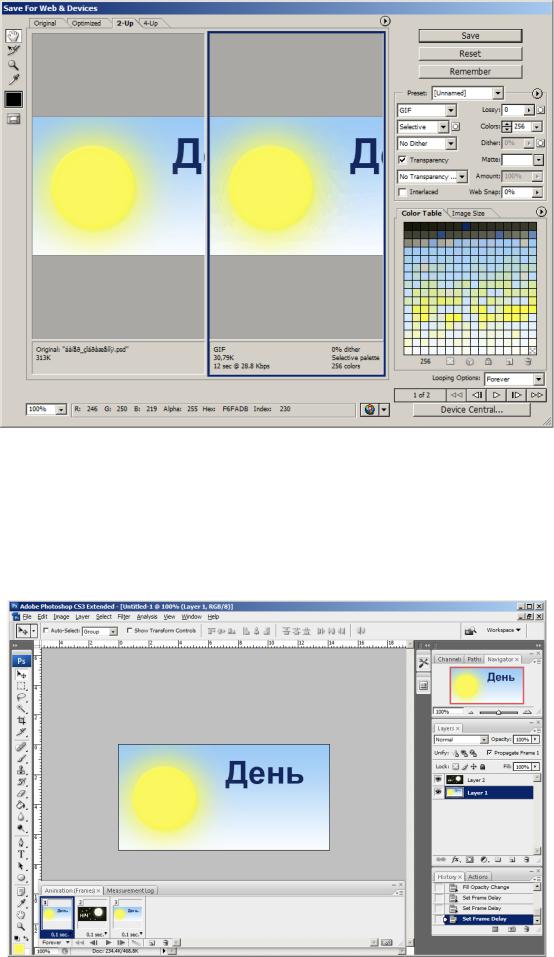Click the Reset button

(x=470, y=54)
